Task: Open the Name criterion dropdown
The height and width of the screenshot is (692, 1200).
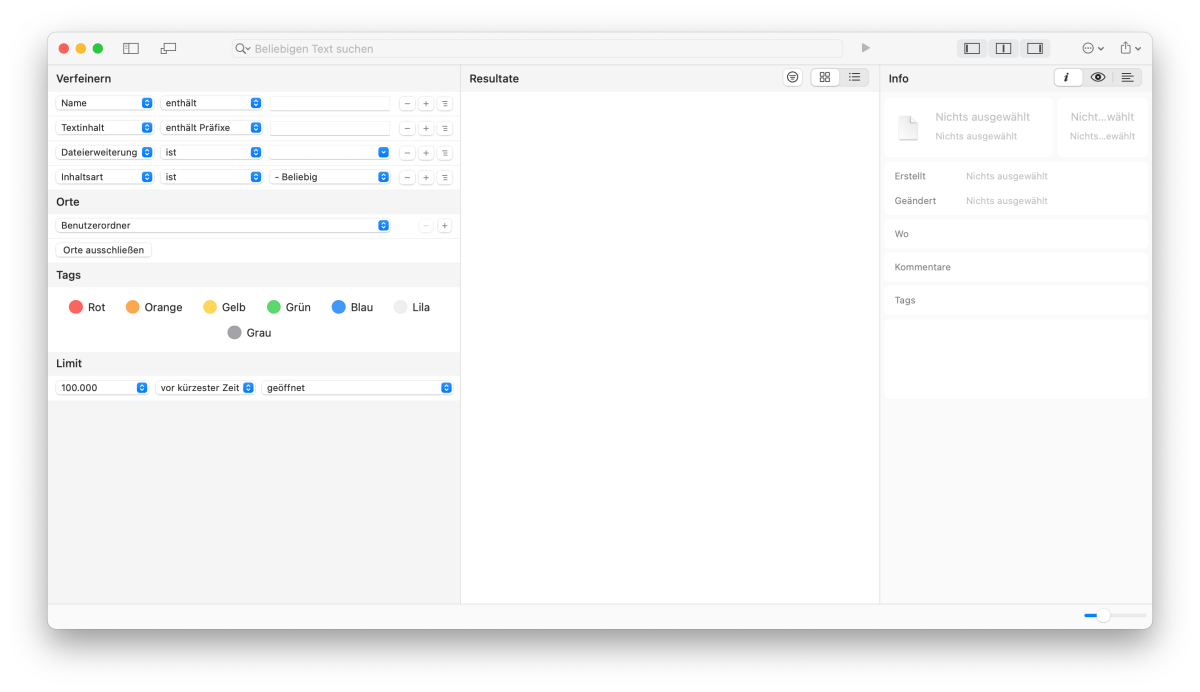Action: point(105,103)
